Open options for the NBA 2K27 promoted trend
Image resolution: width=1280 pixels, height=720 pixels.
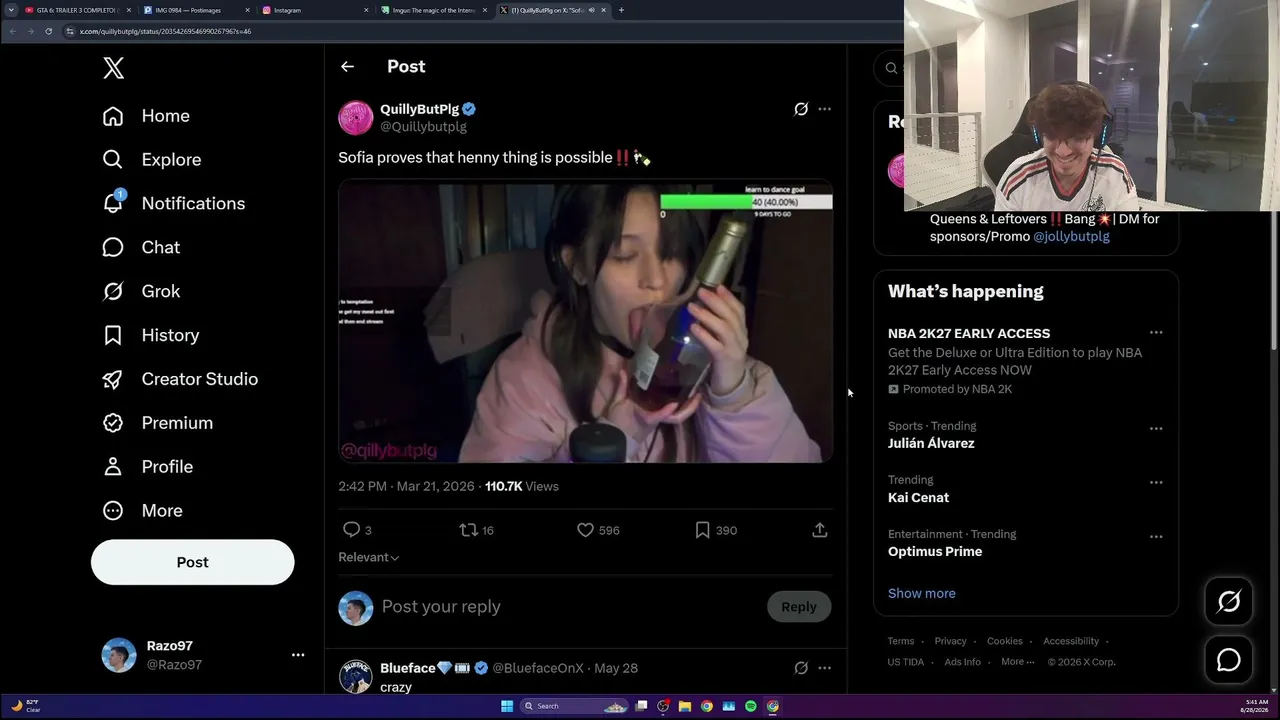point(1156,333)
